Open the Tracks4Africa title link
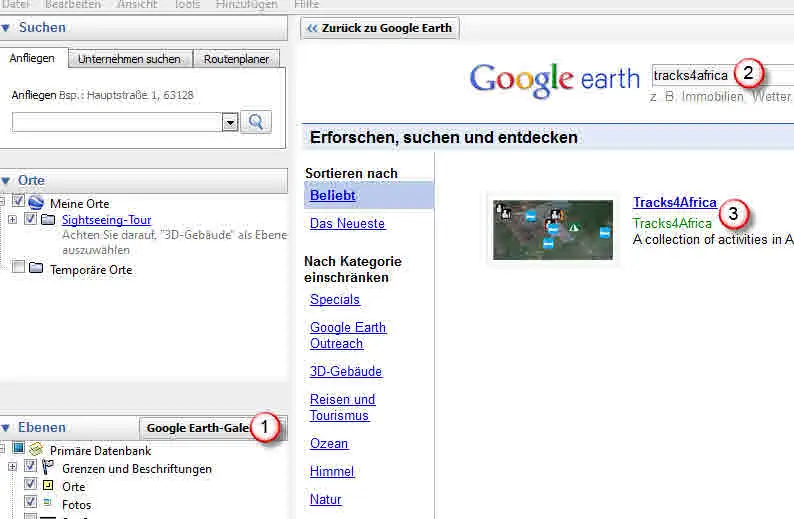Image resolution: width=794 pixels, height=519 pixels. coord(674,203)
